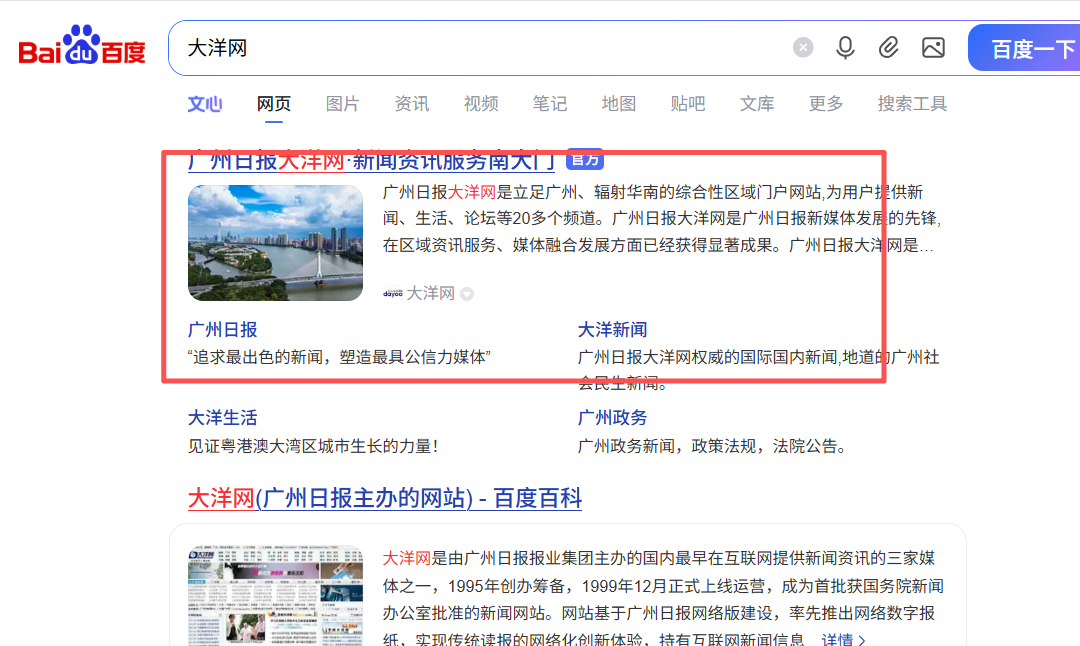Click the paperclip attachment icon in search bar
1080x646 pixels.
point(889,47)
